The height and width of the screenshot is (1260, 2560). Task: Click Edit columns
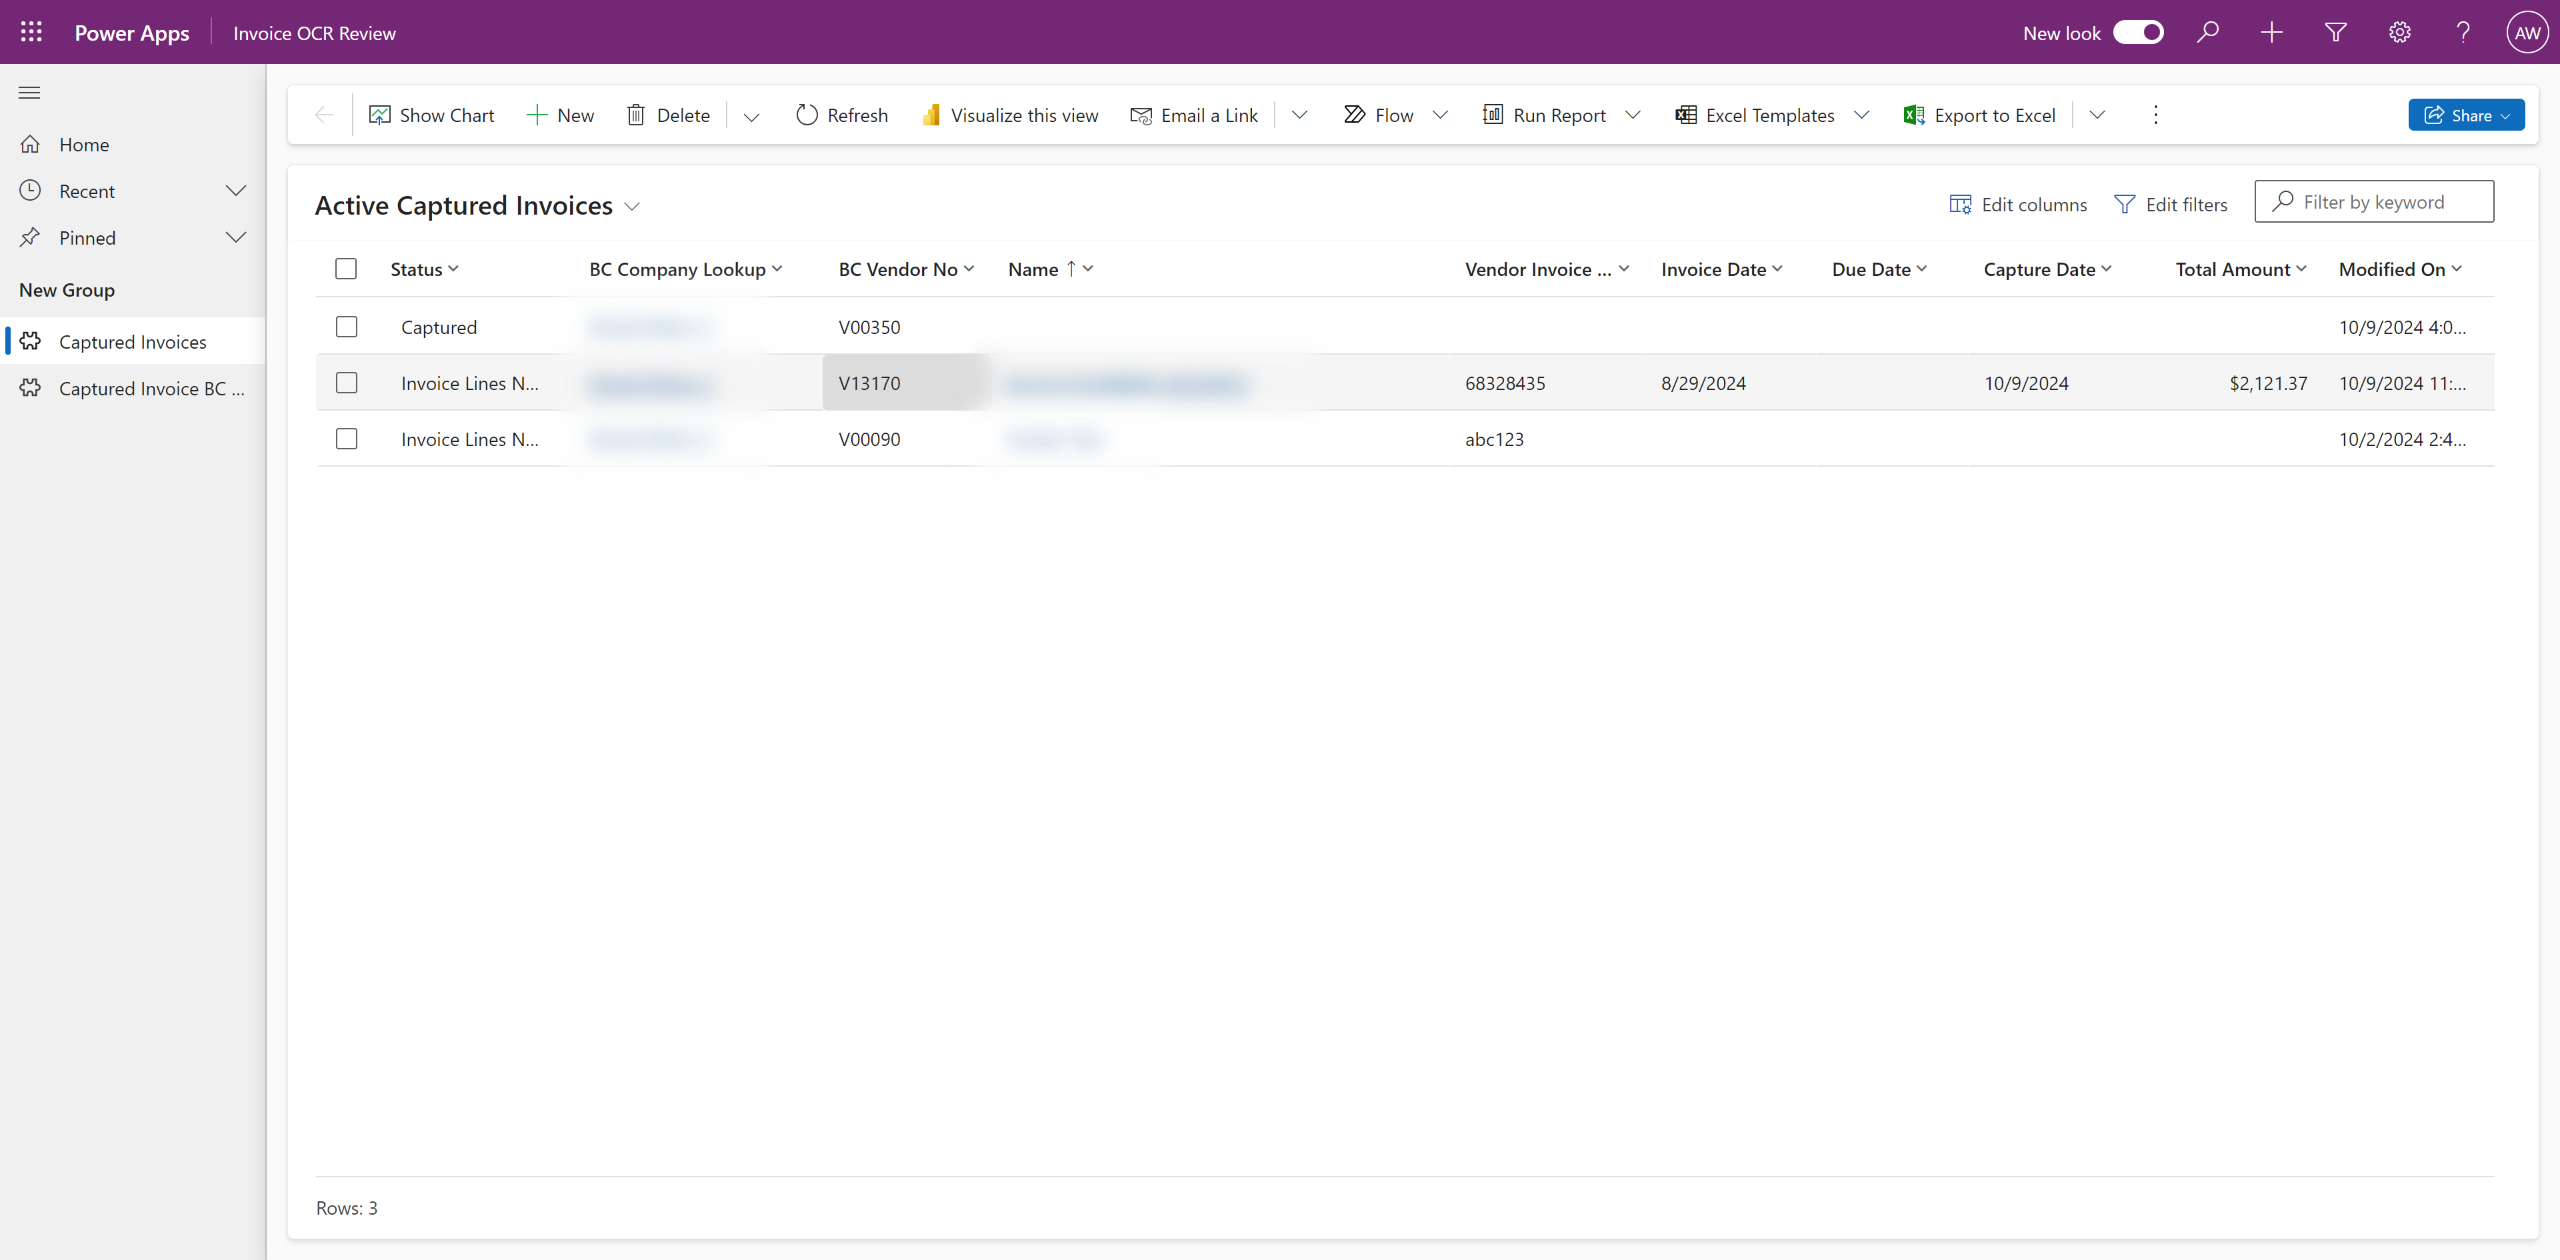click(2018, 205)
